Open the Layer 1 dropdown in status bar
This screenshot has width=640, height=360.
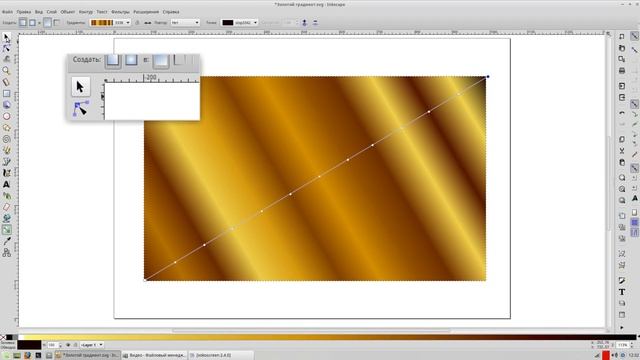[x=92, y=345]
